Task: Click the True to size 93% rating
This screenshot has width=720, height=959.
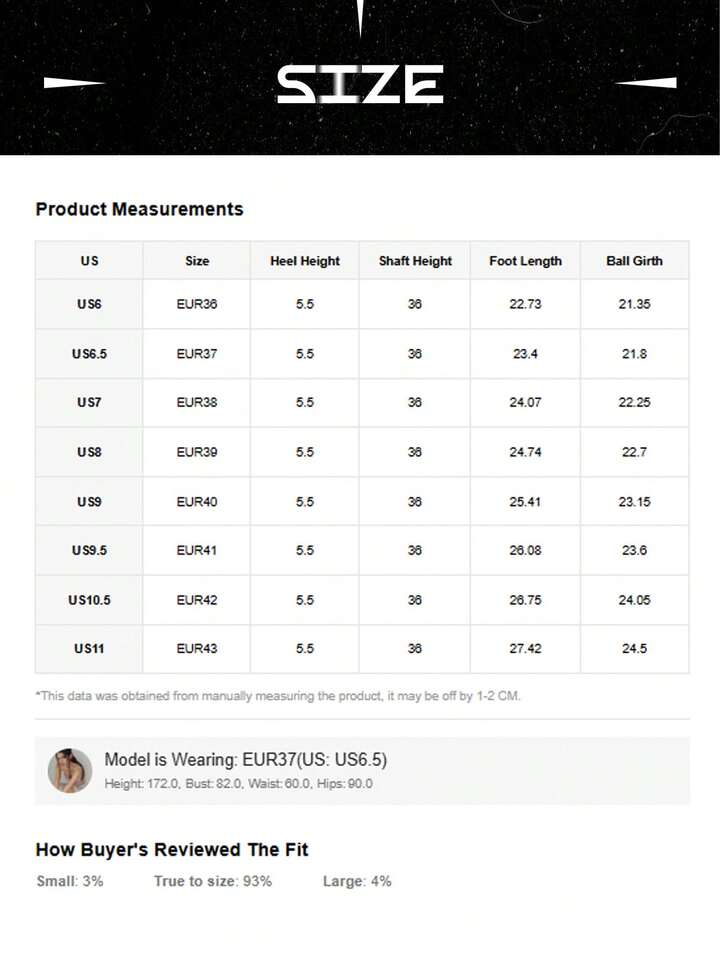Action: coord(212,881)
